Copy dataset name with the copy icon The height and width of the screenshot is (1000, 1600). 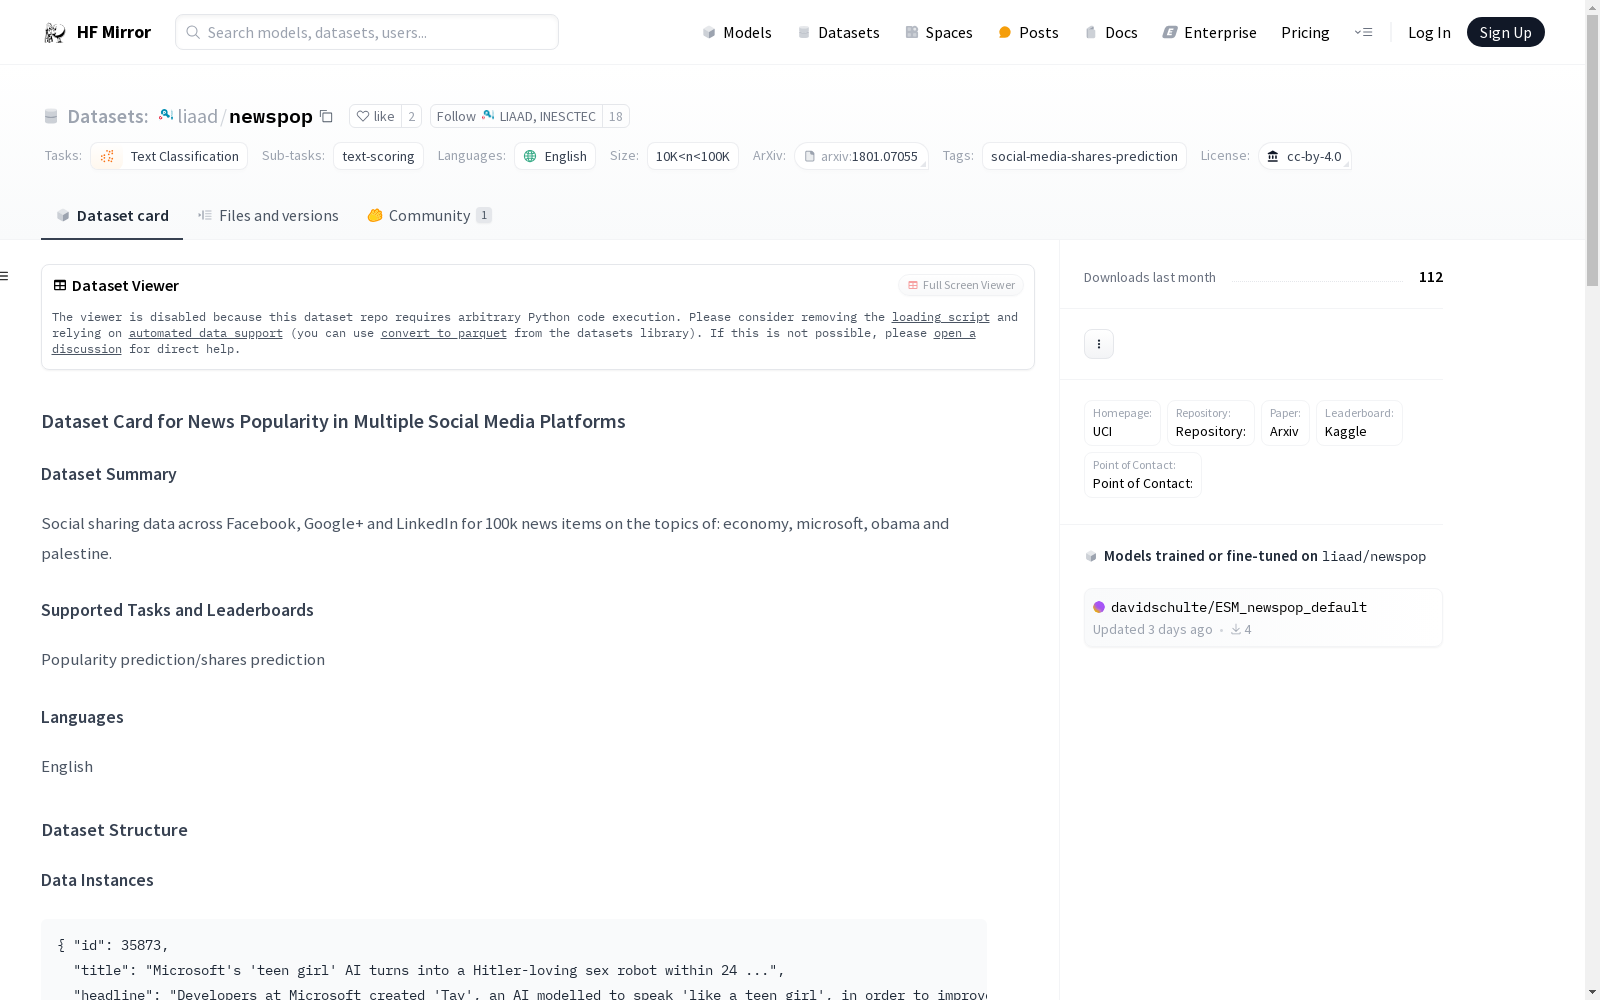[326, 116]
